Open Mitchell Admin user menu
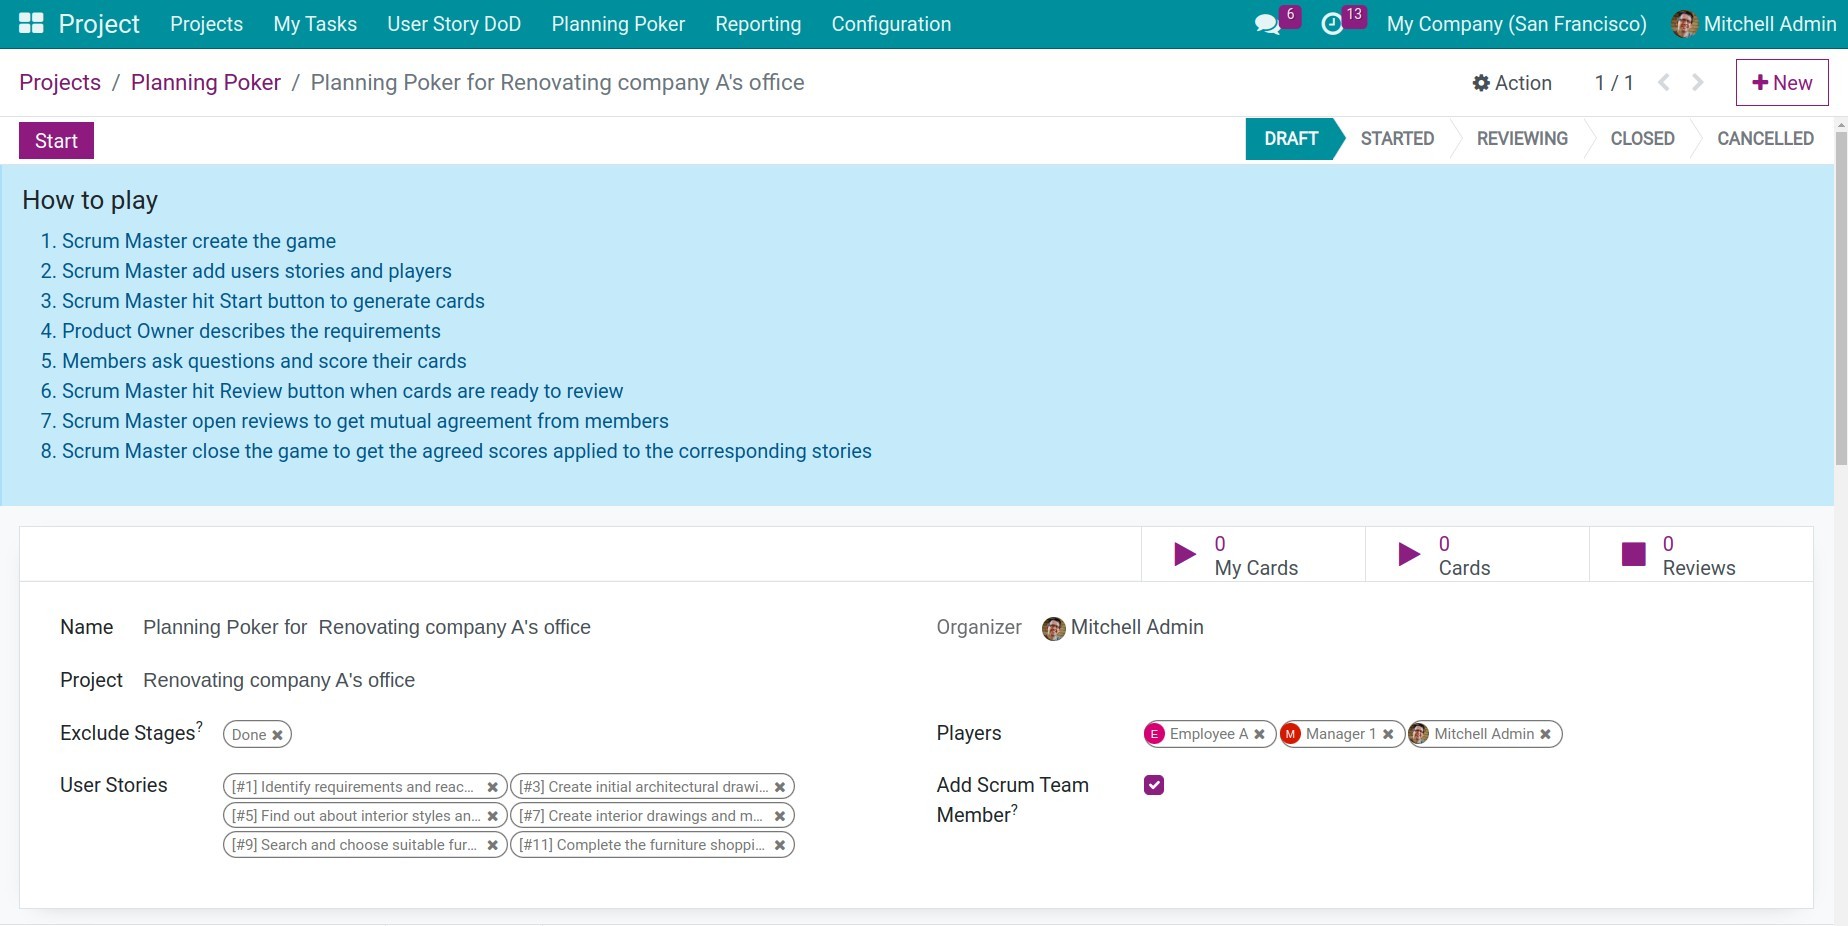 (x=1754, y=24)
